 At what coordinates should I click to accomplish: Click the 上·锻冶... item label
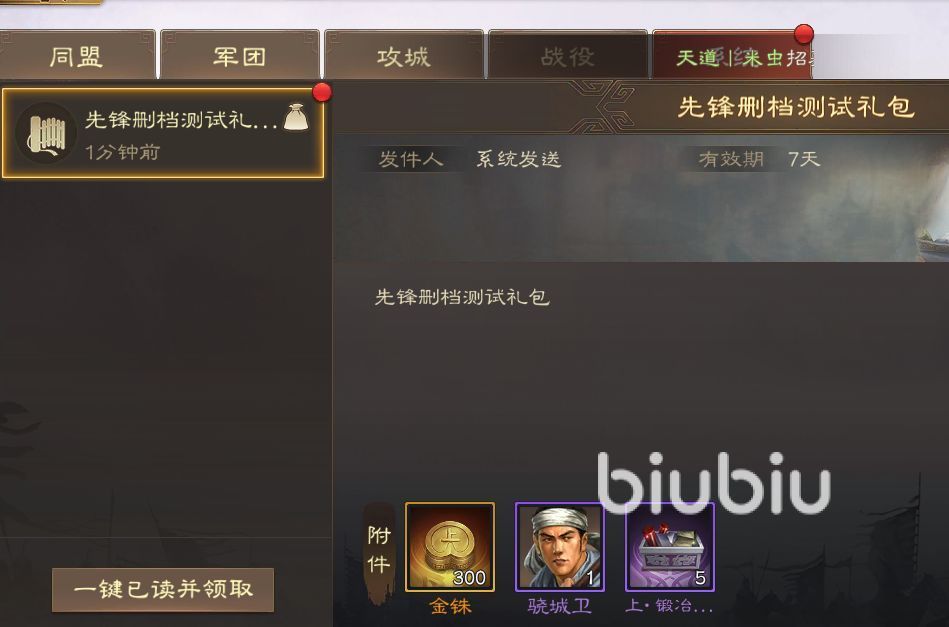pyautogui.click(x=670, y=606)
